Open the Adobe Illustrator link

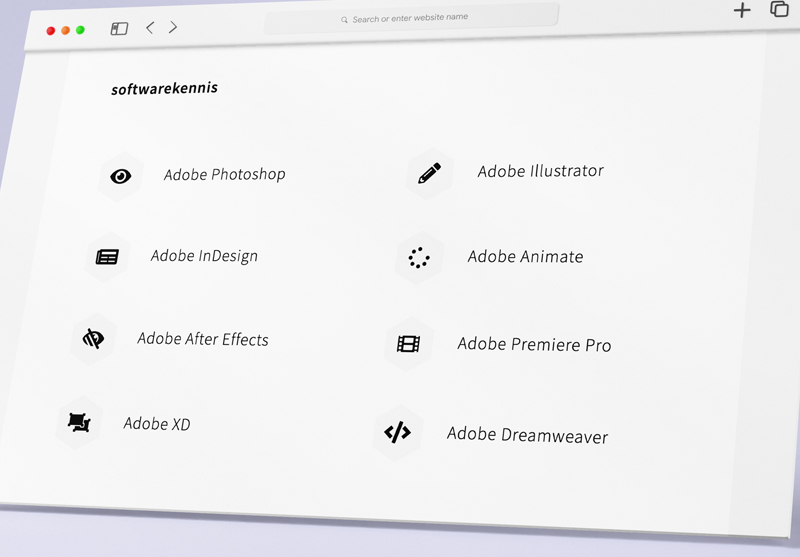pos(541,171)
